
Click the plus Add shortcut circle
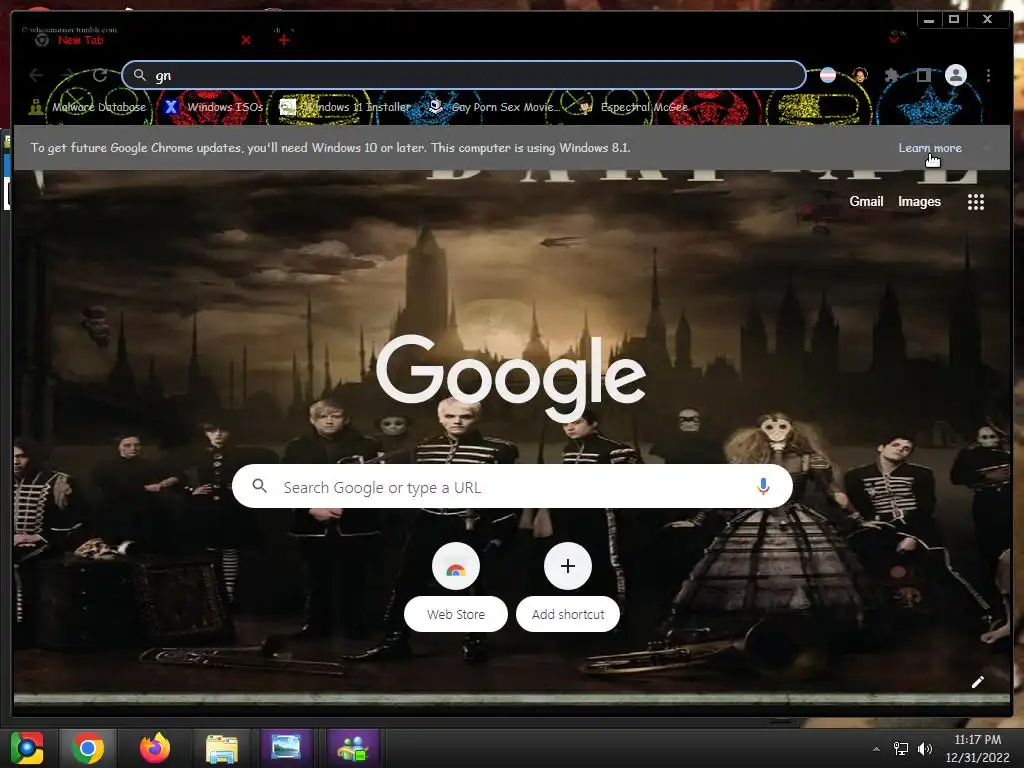point(568,566)
